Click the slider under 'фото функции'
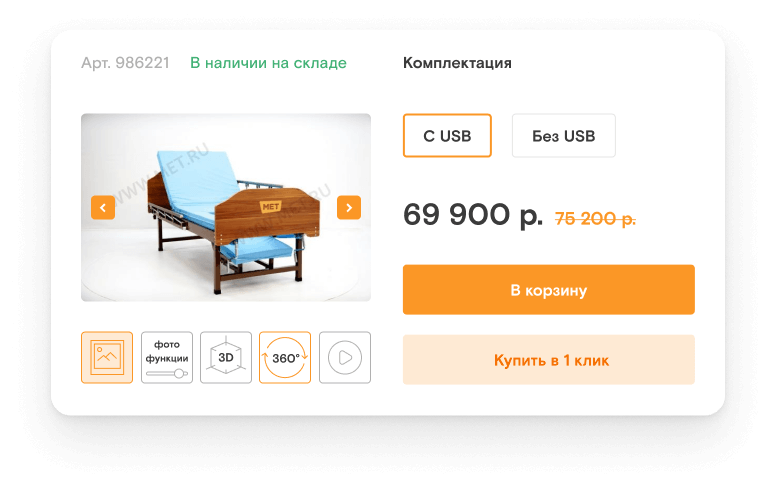 (166, 373)
